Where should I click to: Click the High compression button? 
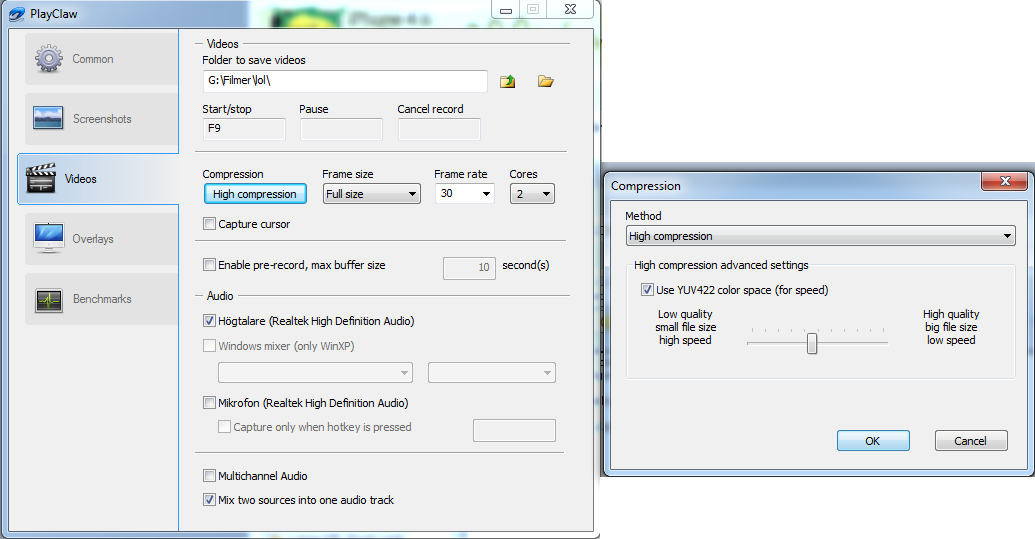255,194
